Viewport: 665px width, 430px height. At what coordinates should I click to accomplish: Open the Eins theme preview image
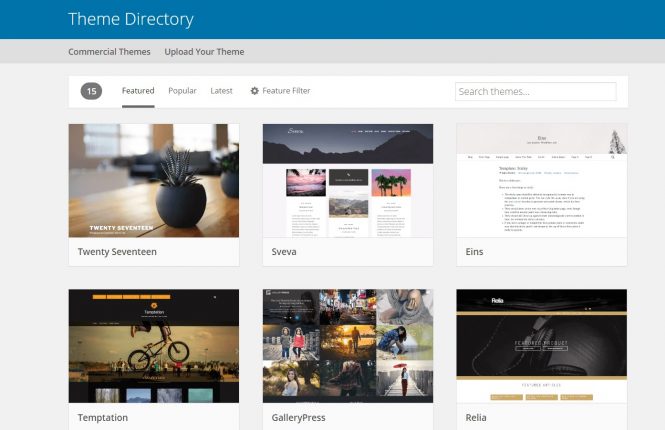tap(542, 181)
